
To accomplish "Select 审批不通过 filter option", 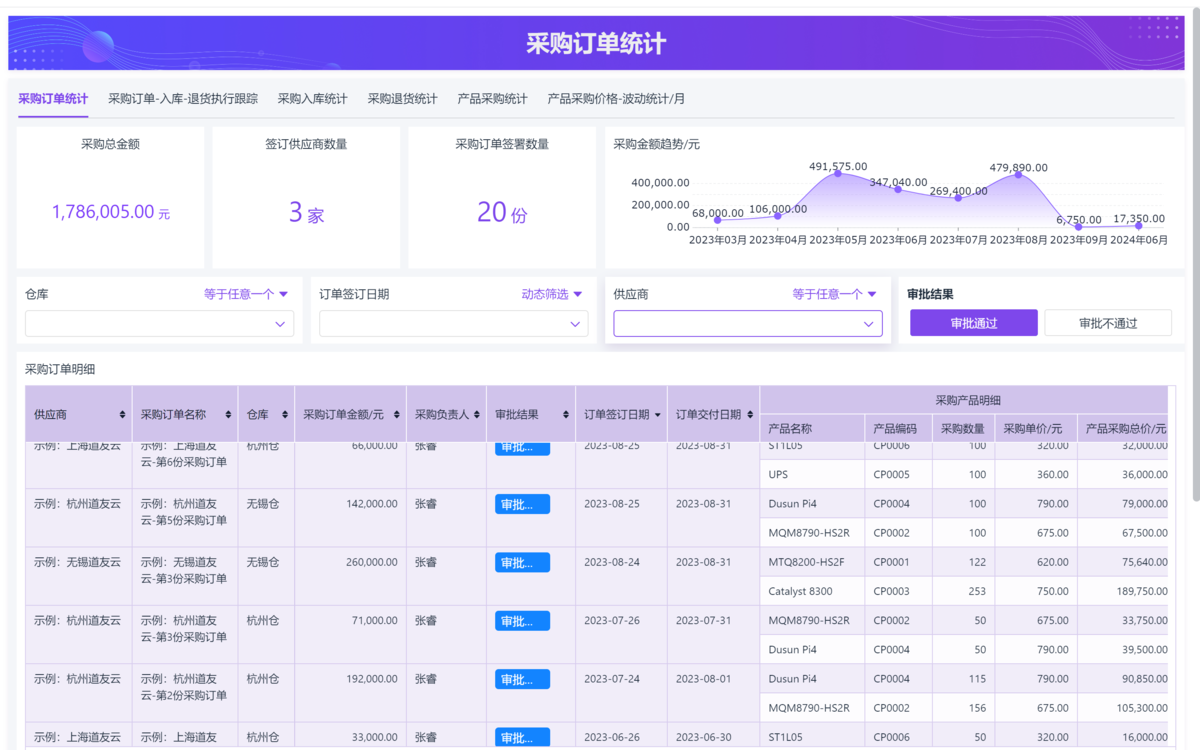I will (x=1107, y=323).
